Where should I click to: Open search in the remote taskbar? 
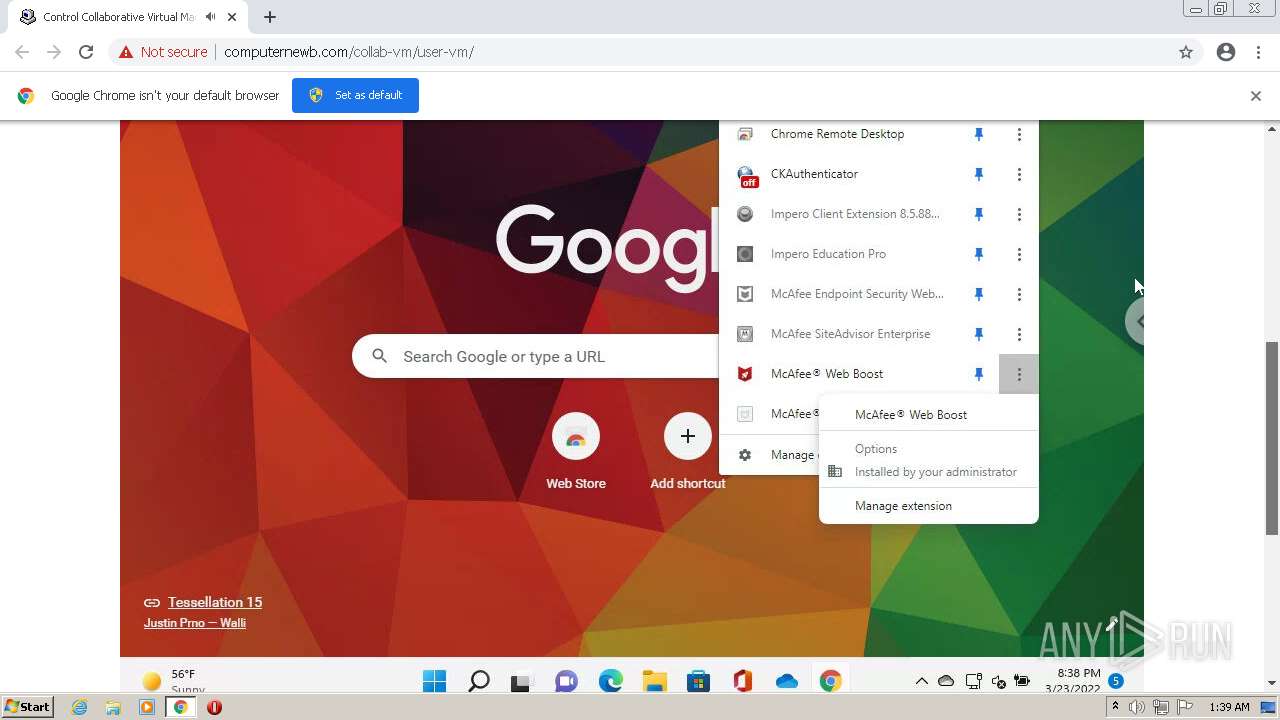point(479,681)
